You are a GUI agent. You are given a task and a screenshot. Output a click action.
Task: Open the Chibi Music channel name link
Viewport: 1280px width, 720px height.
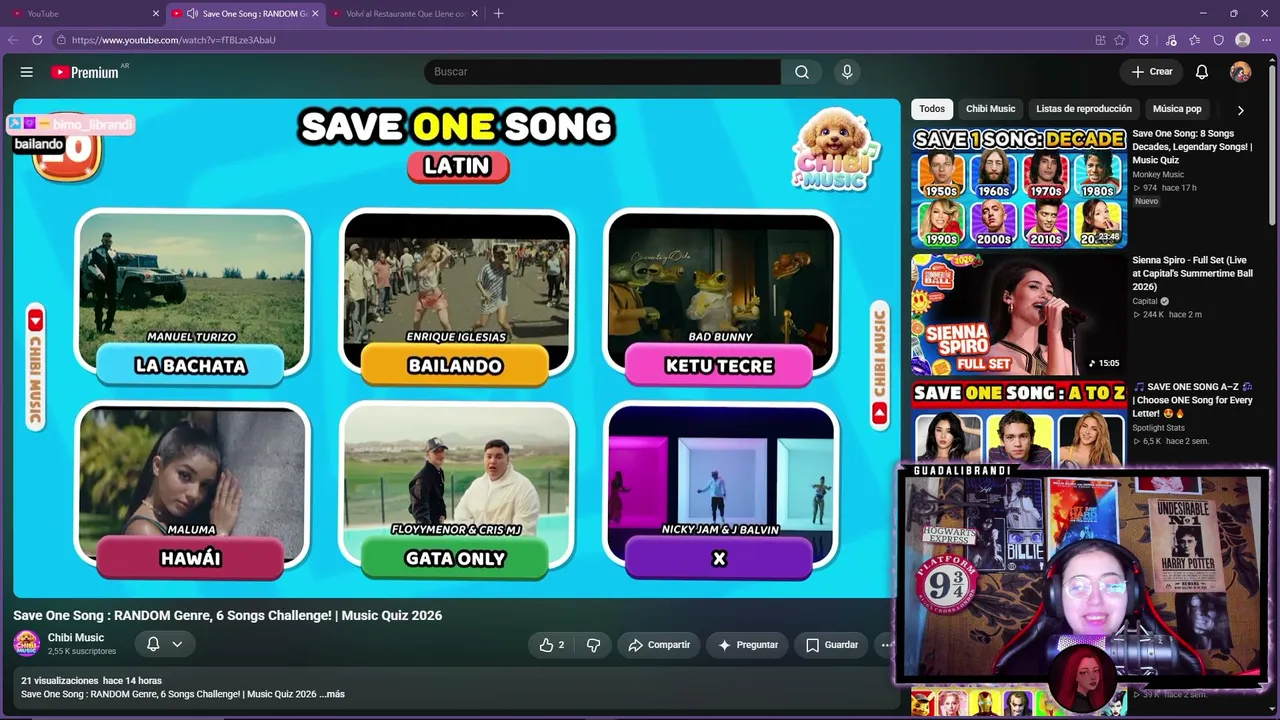click(76, 638)
